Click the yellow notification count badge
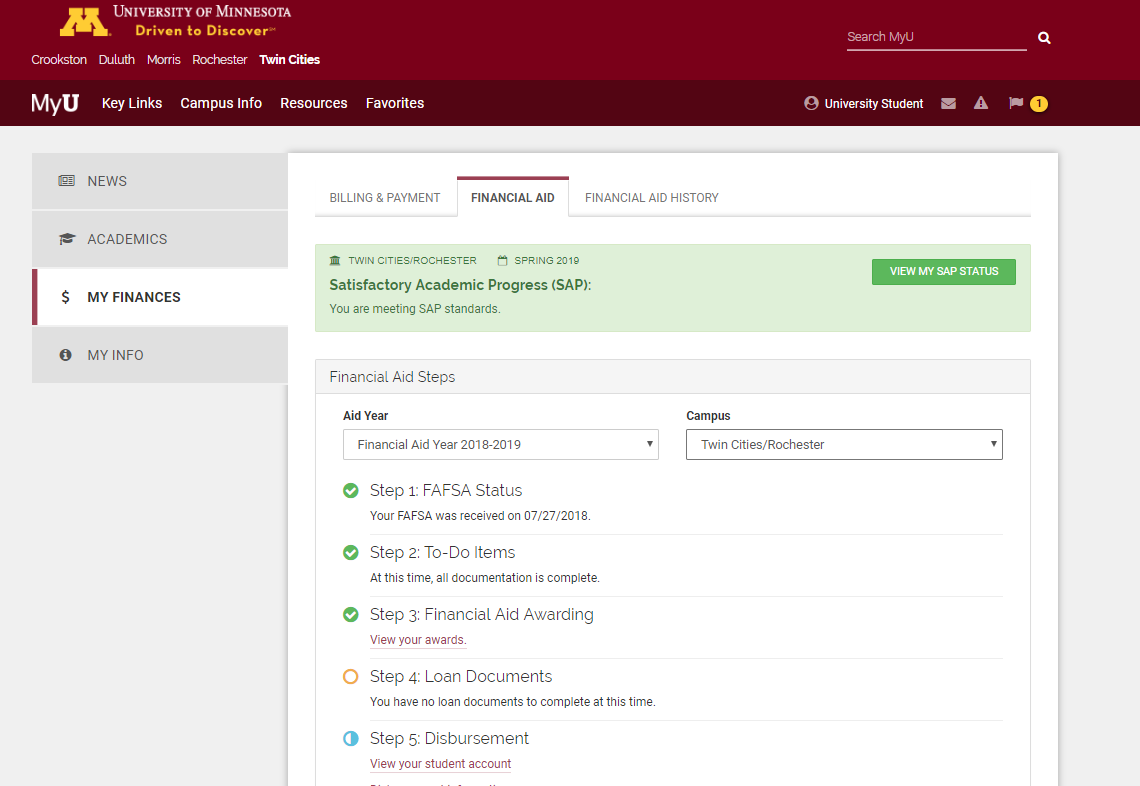This screenshot has width=1140, height=786. click(x=1039, y=103)
